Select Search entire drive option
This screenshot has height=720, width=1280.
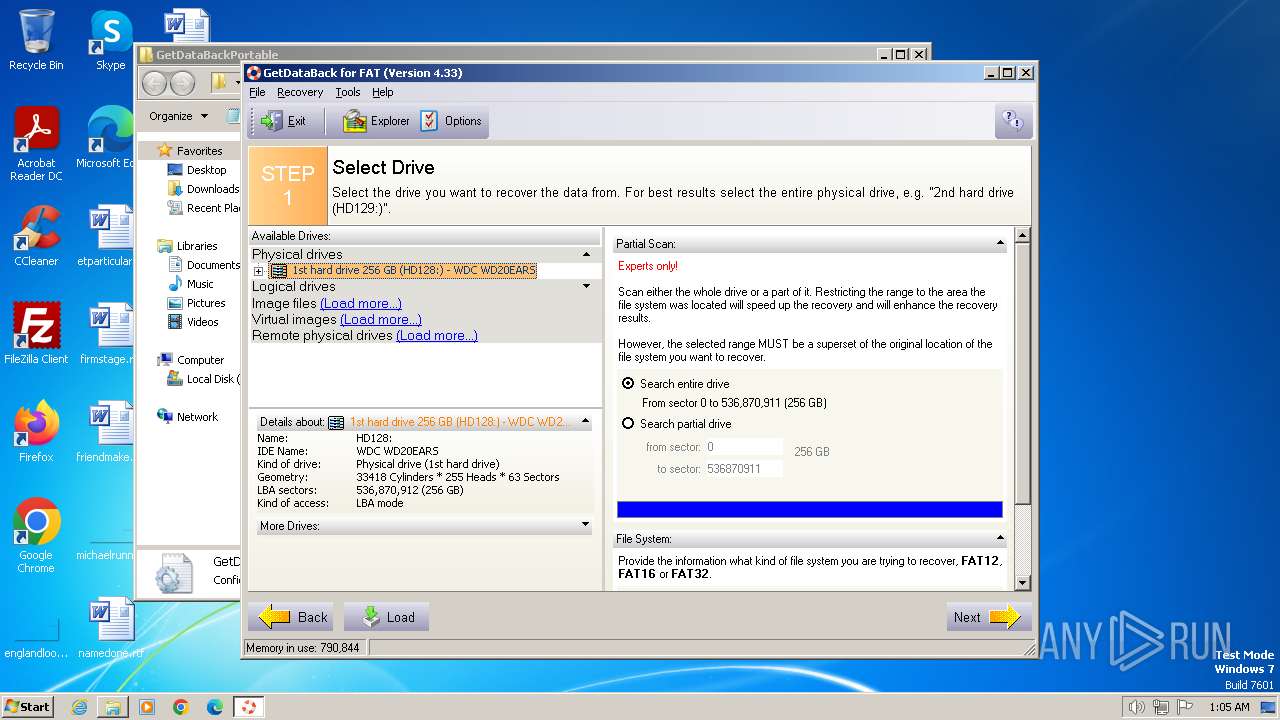point(628,383)
